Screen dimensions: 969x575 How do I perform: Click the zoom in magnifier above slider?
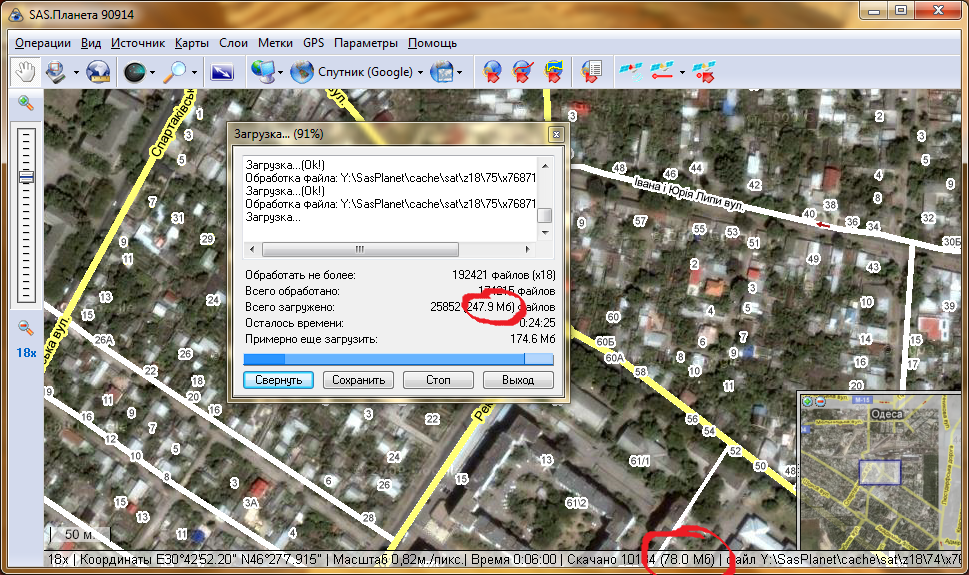pos(26,103)
